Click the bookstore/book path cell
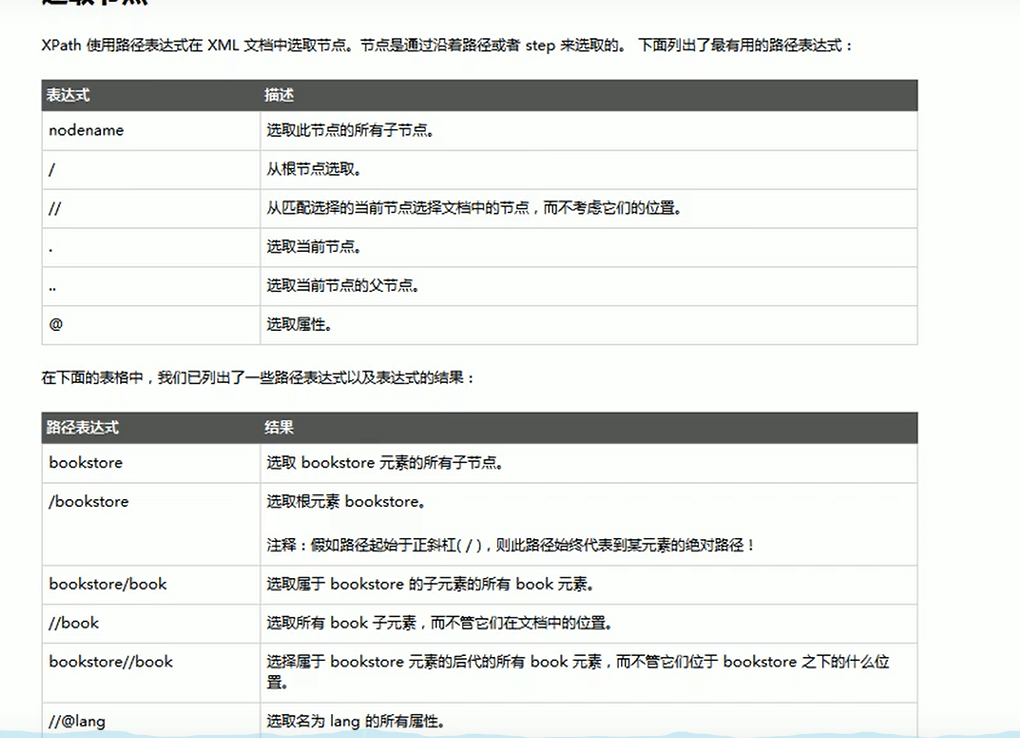Image resolution: width=1020 pixels, height=738 pixels. pyautogui.click(x=107, y=584)
